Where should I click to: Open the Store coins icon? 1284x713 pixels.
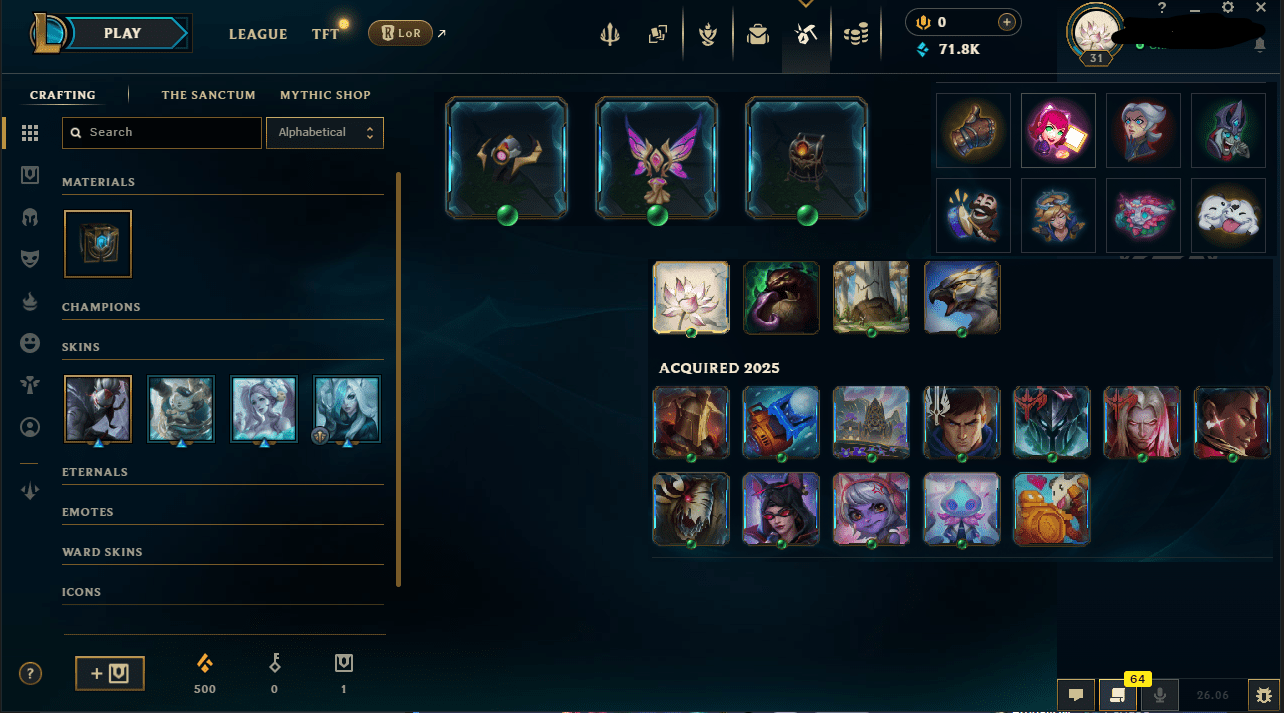tap(855, 35)
